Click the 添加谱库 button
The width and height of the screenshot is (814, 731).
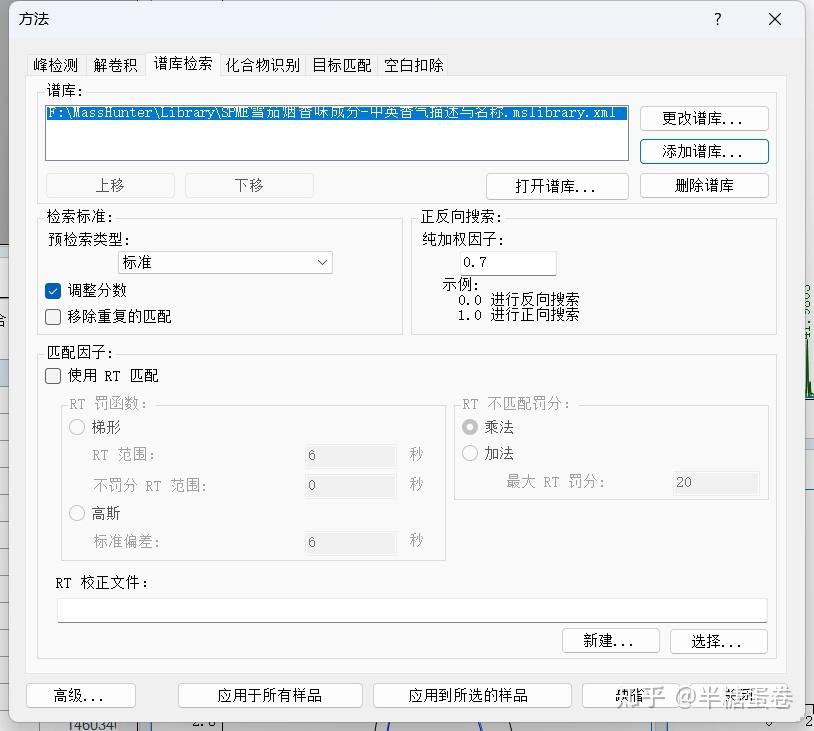(x=704, y=151)
